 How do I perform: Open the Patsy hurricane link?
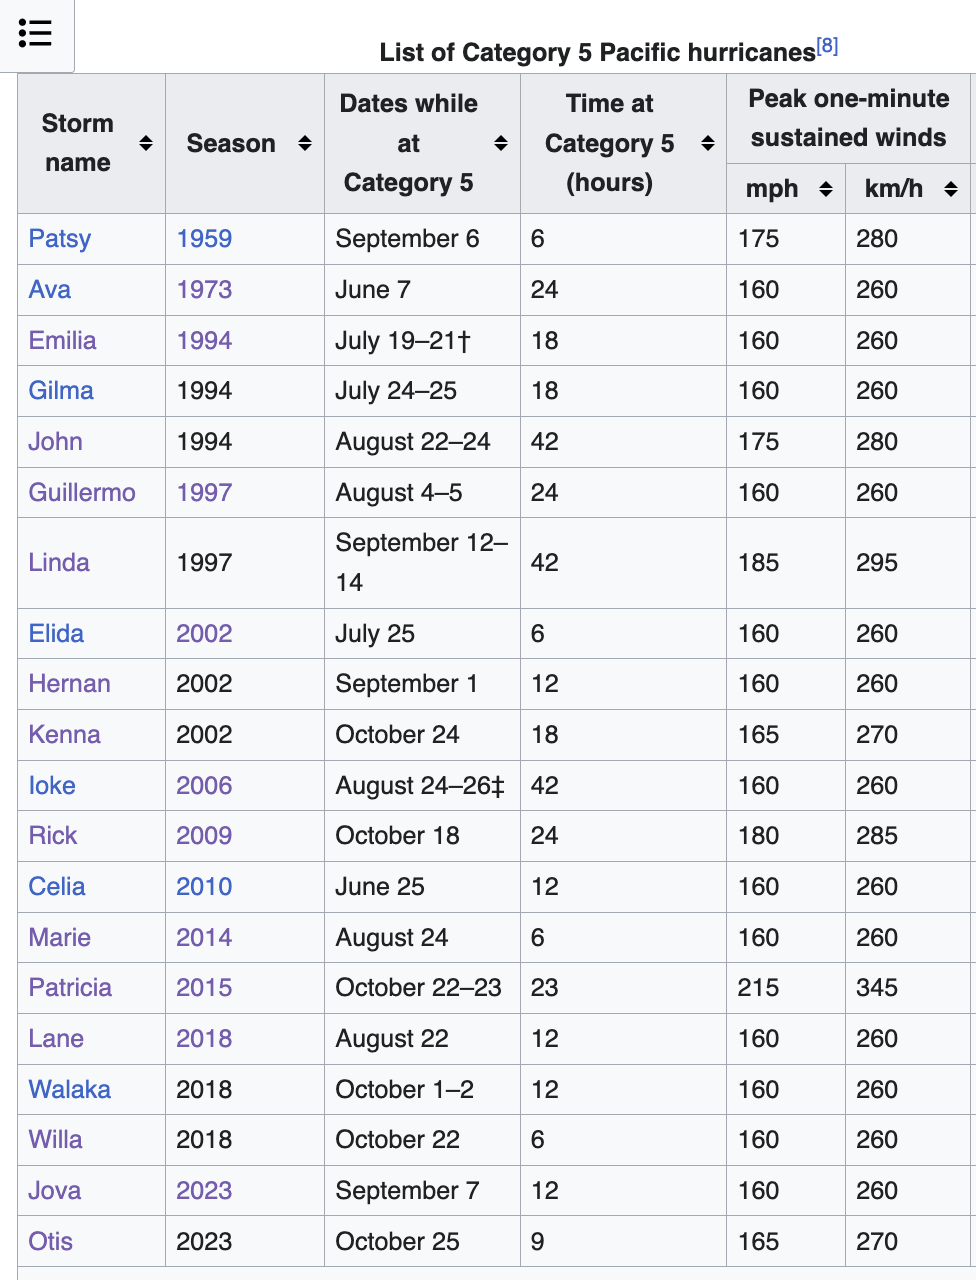[60, 238]
